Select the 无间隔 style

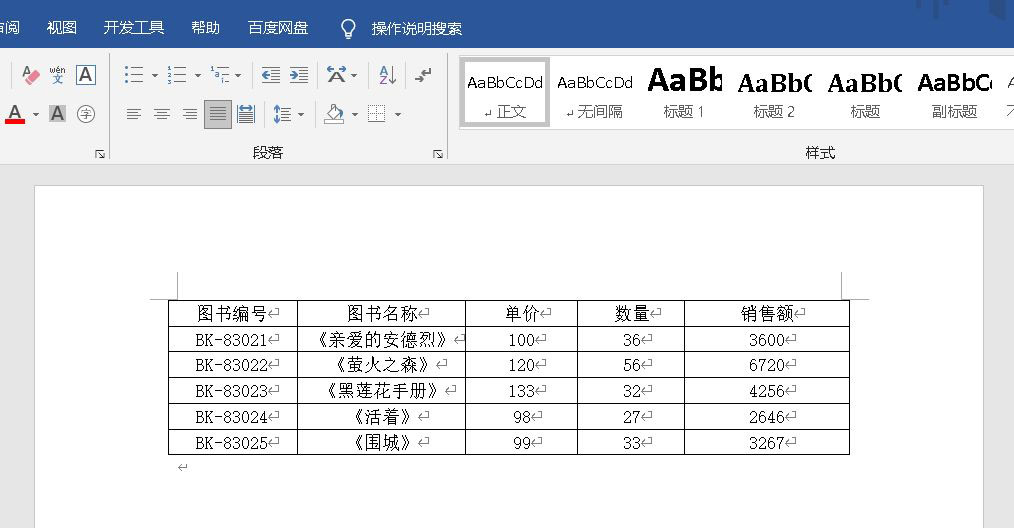(x=595, y=93)
